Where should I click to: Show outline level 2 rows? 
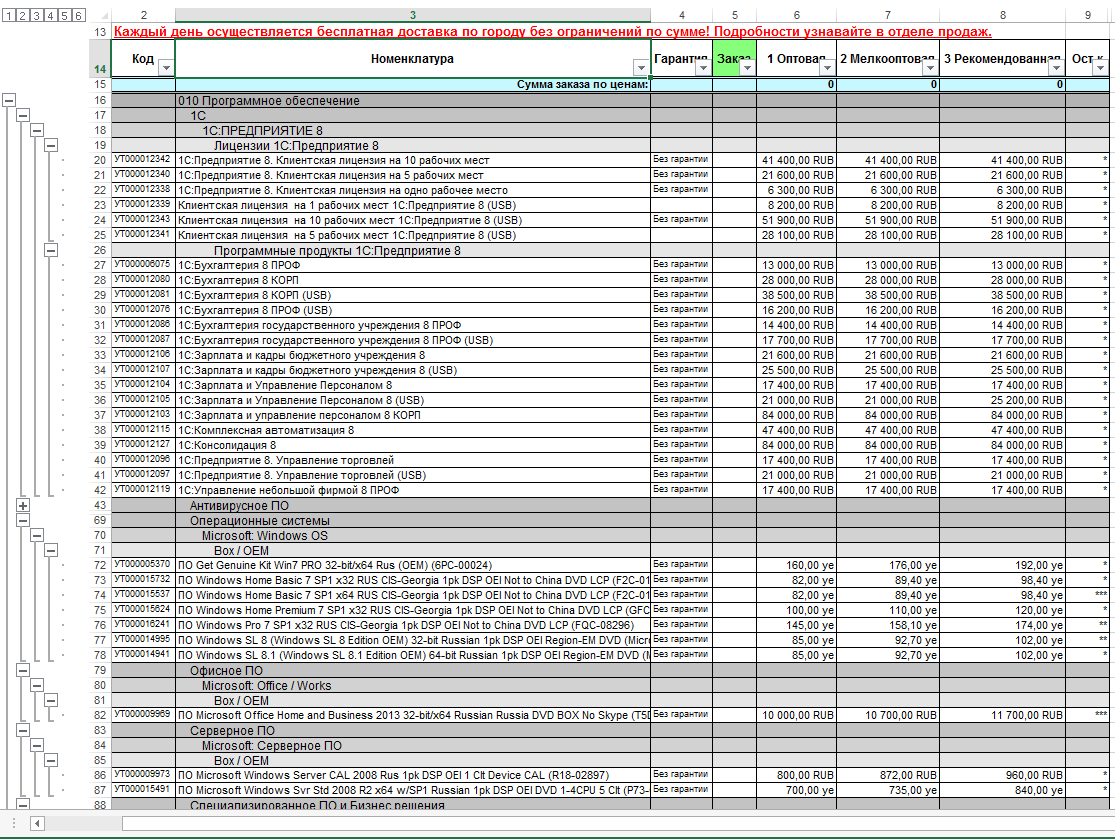point(23,16)
